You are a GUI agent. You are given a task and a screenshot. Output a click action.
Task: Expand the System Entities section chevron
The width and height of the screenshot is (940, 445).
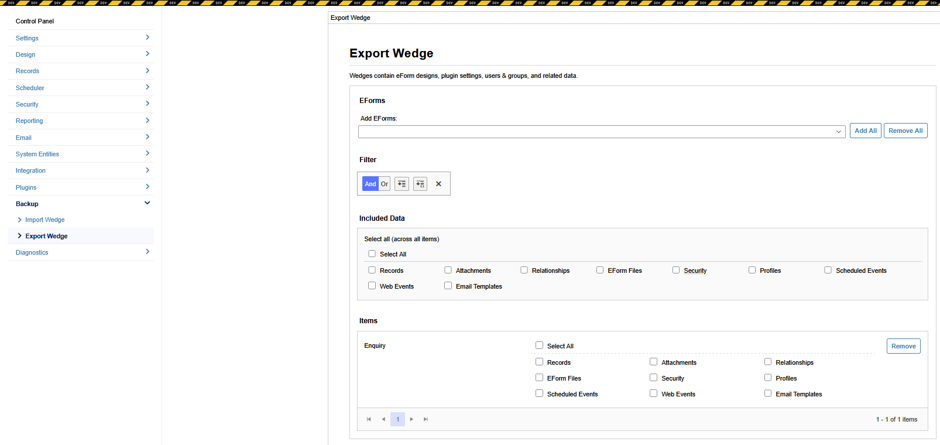(147, 154)
